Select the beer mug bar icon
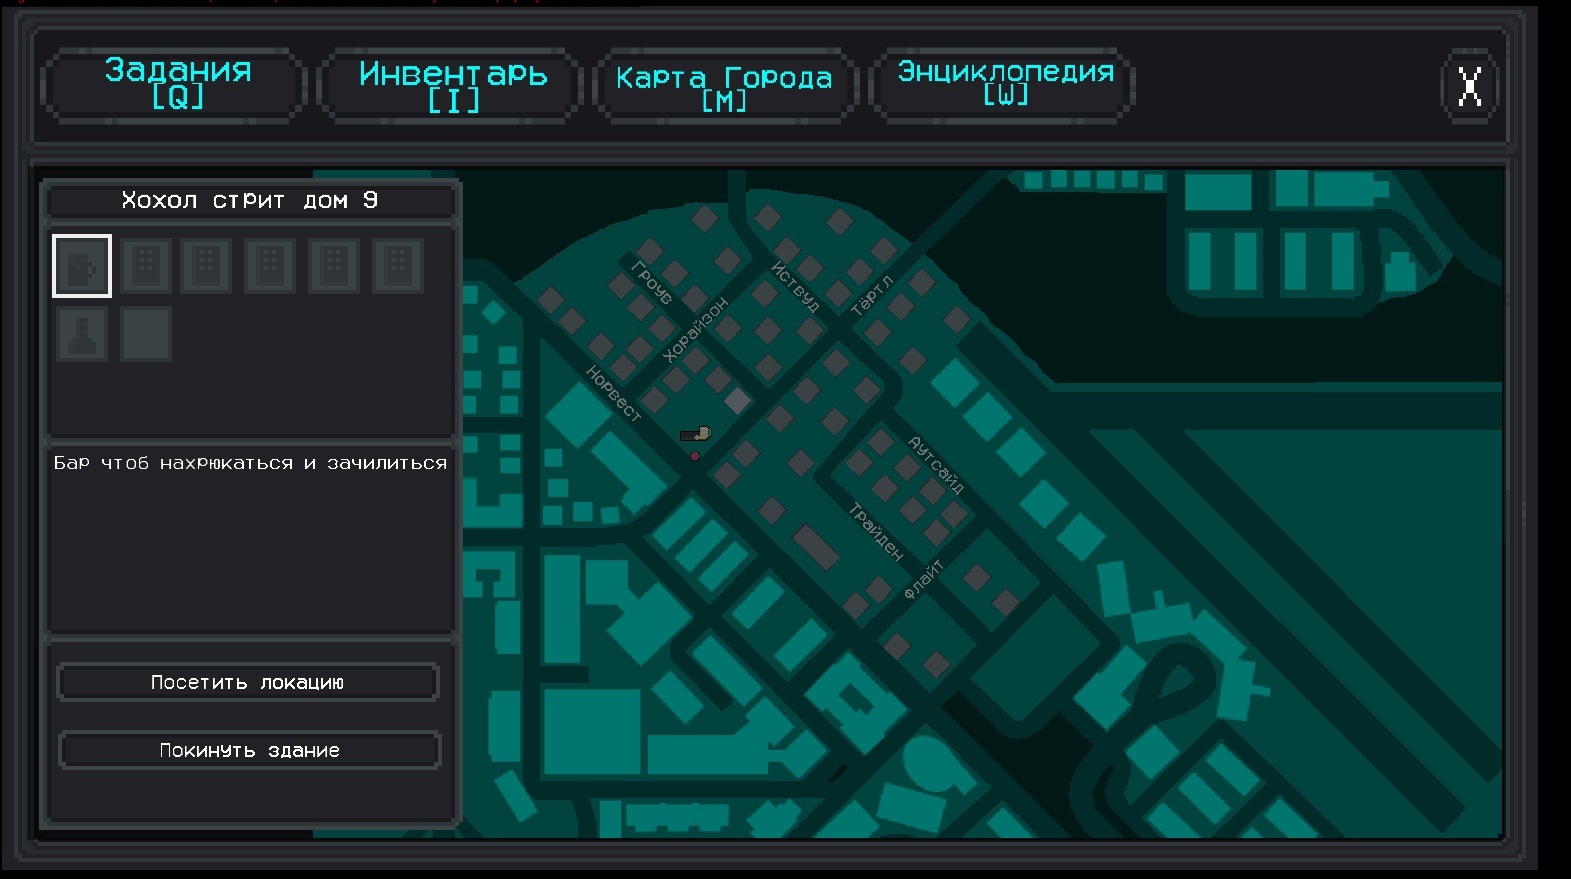Viewport: 1571px width, 879px height. pyautogui.click(x=82, y=266)
